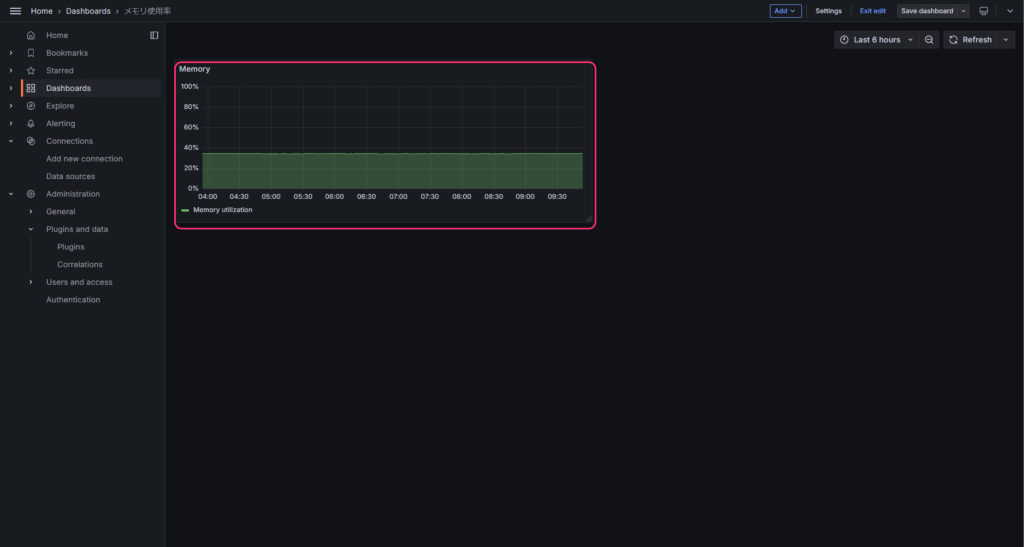
Task: Click the Administration gear icon
Action: pos(31,194)
